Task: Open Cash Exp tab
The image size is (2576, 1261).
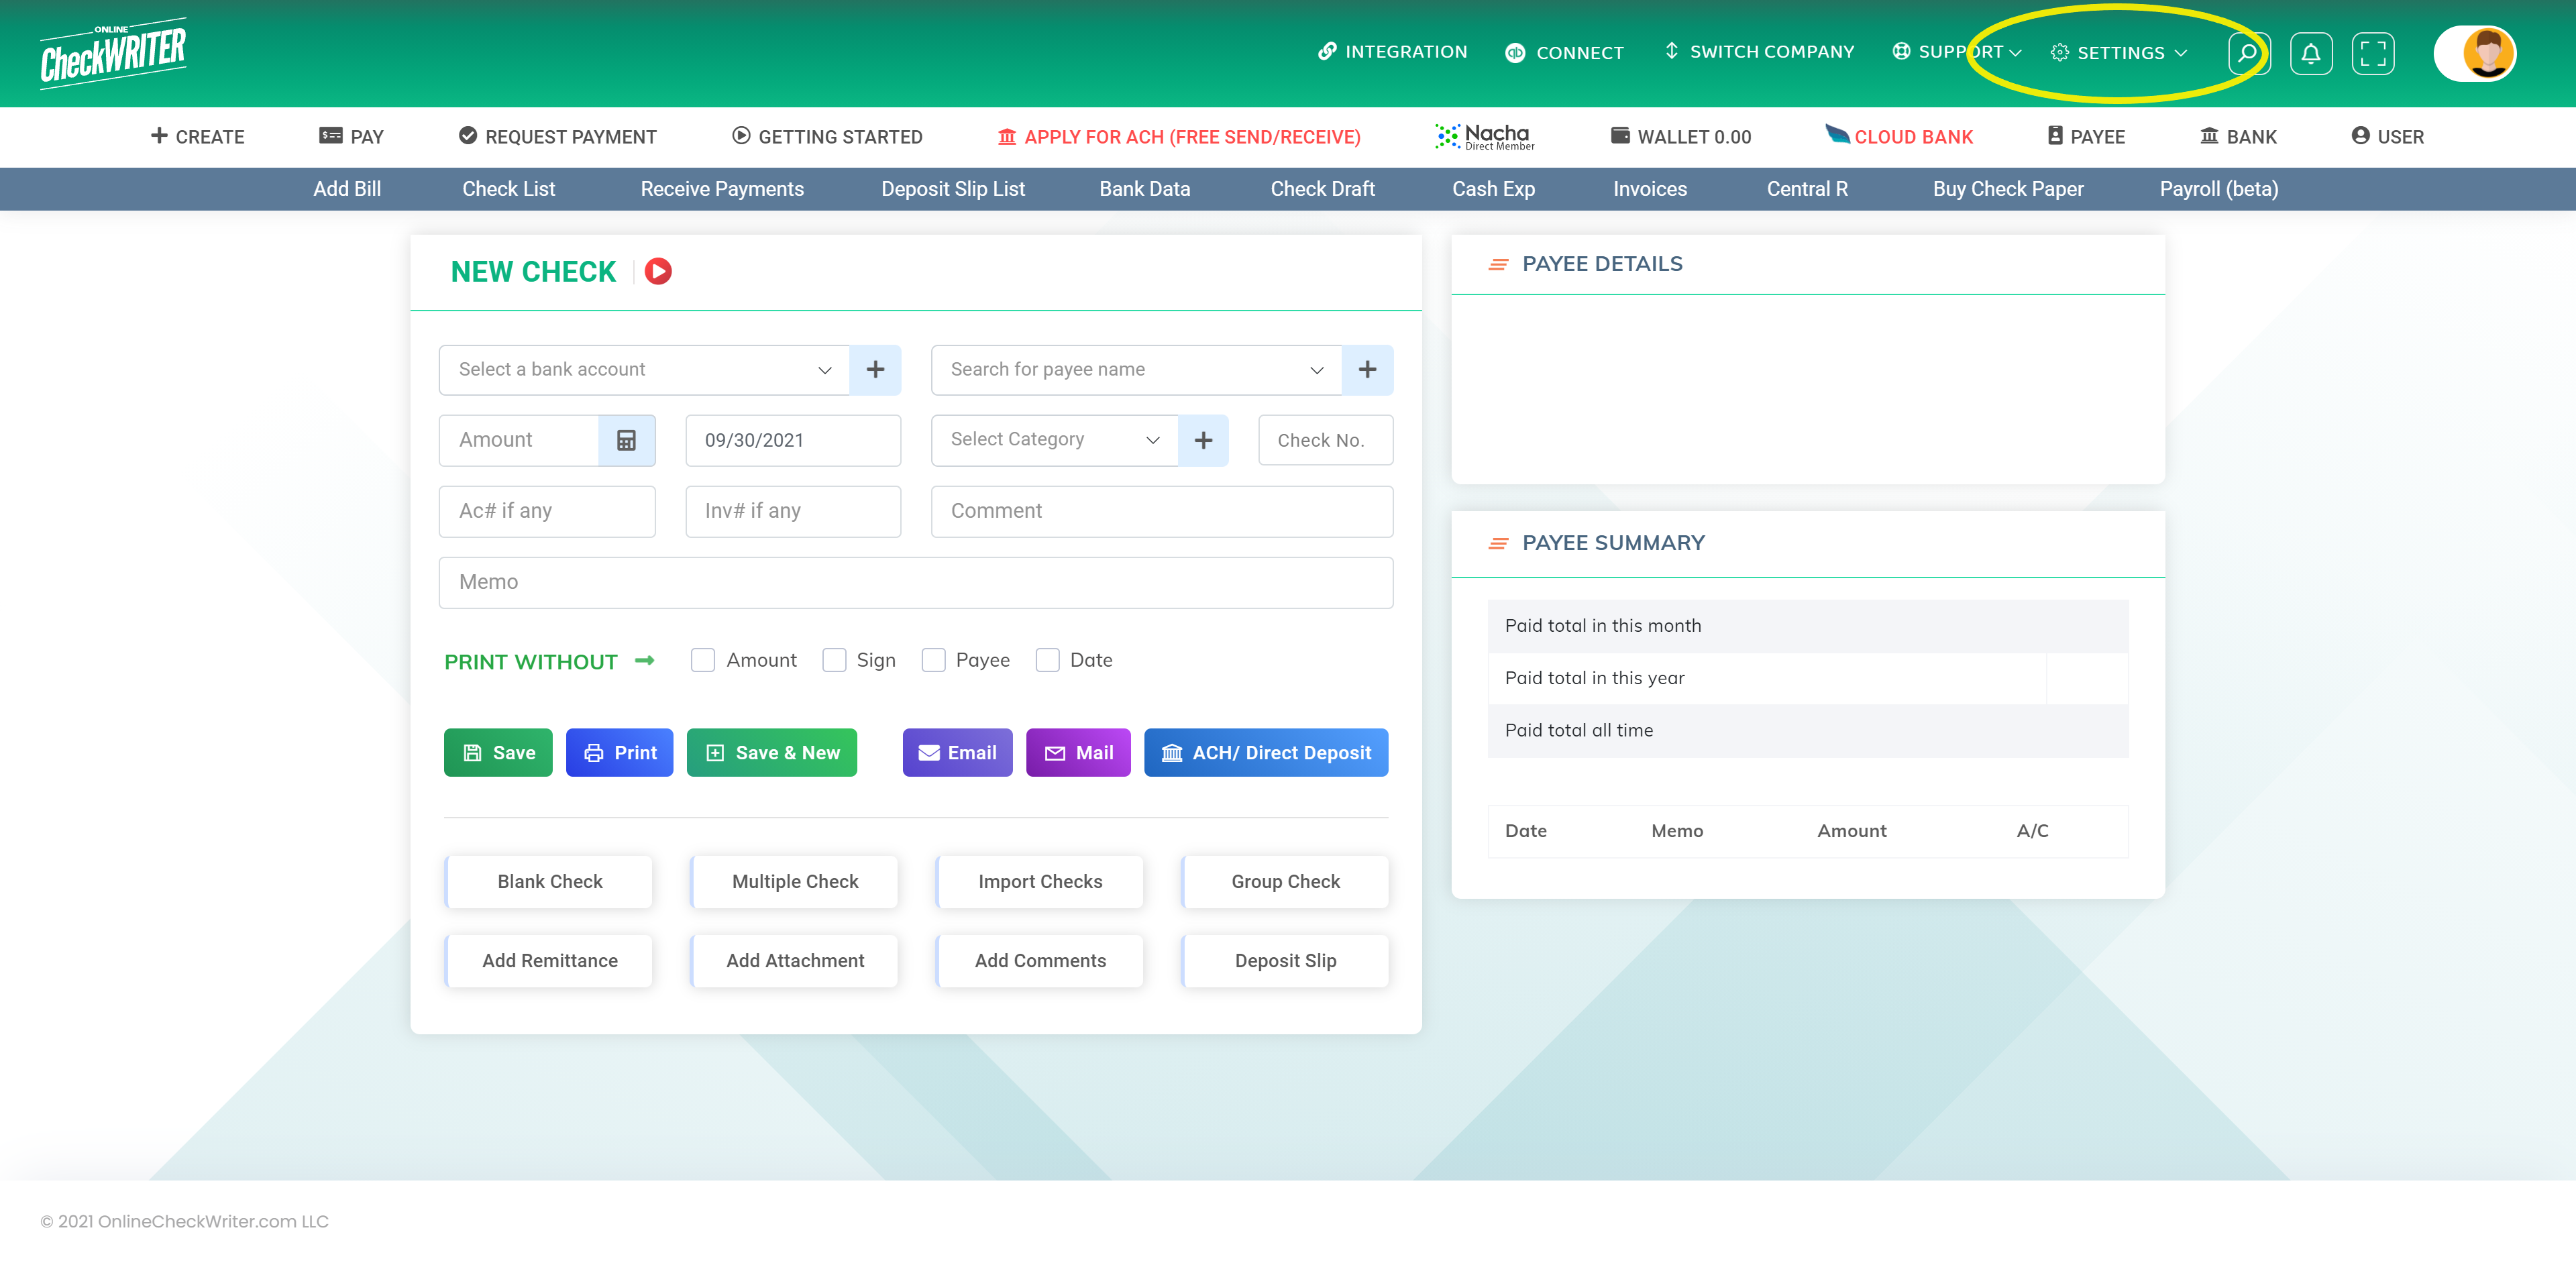Action: (1493, 189)
